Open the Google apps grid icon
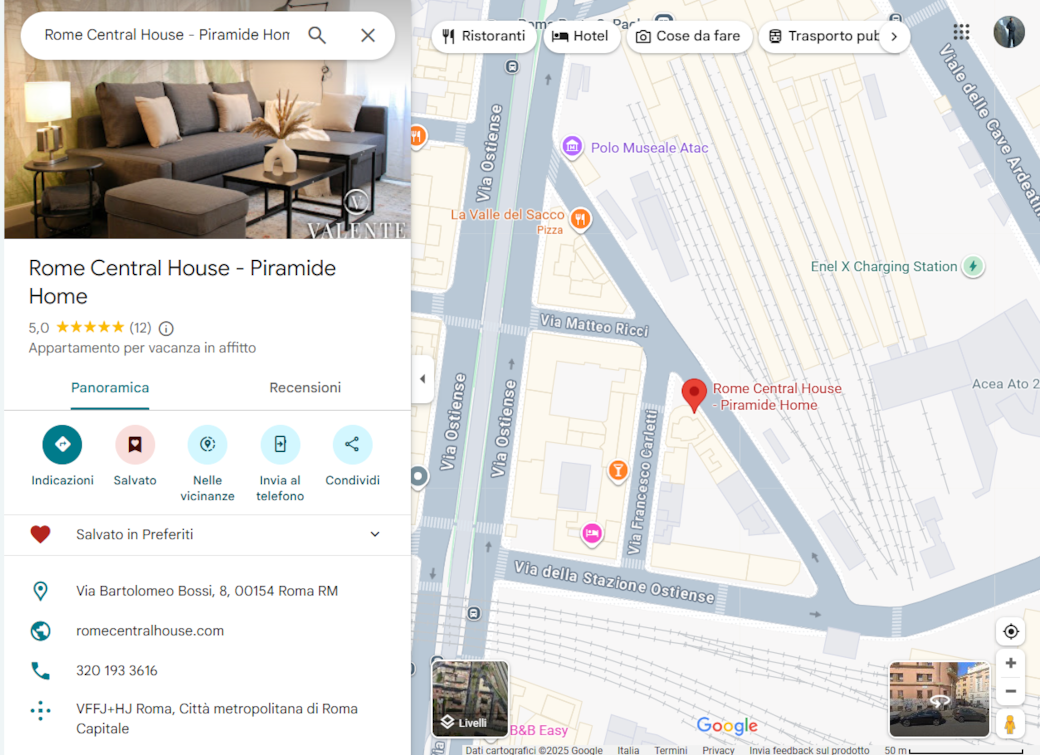 click(961, 32)
